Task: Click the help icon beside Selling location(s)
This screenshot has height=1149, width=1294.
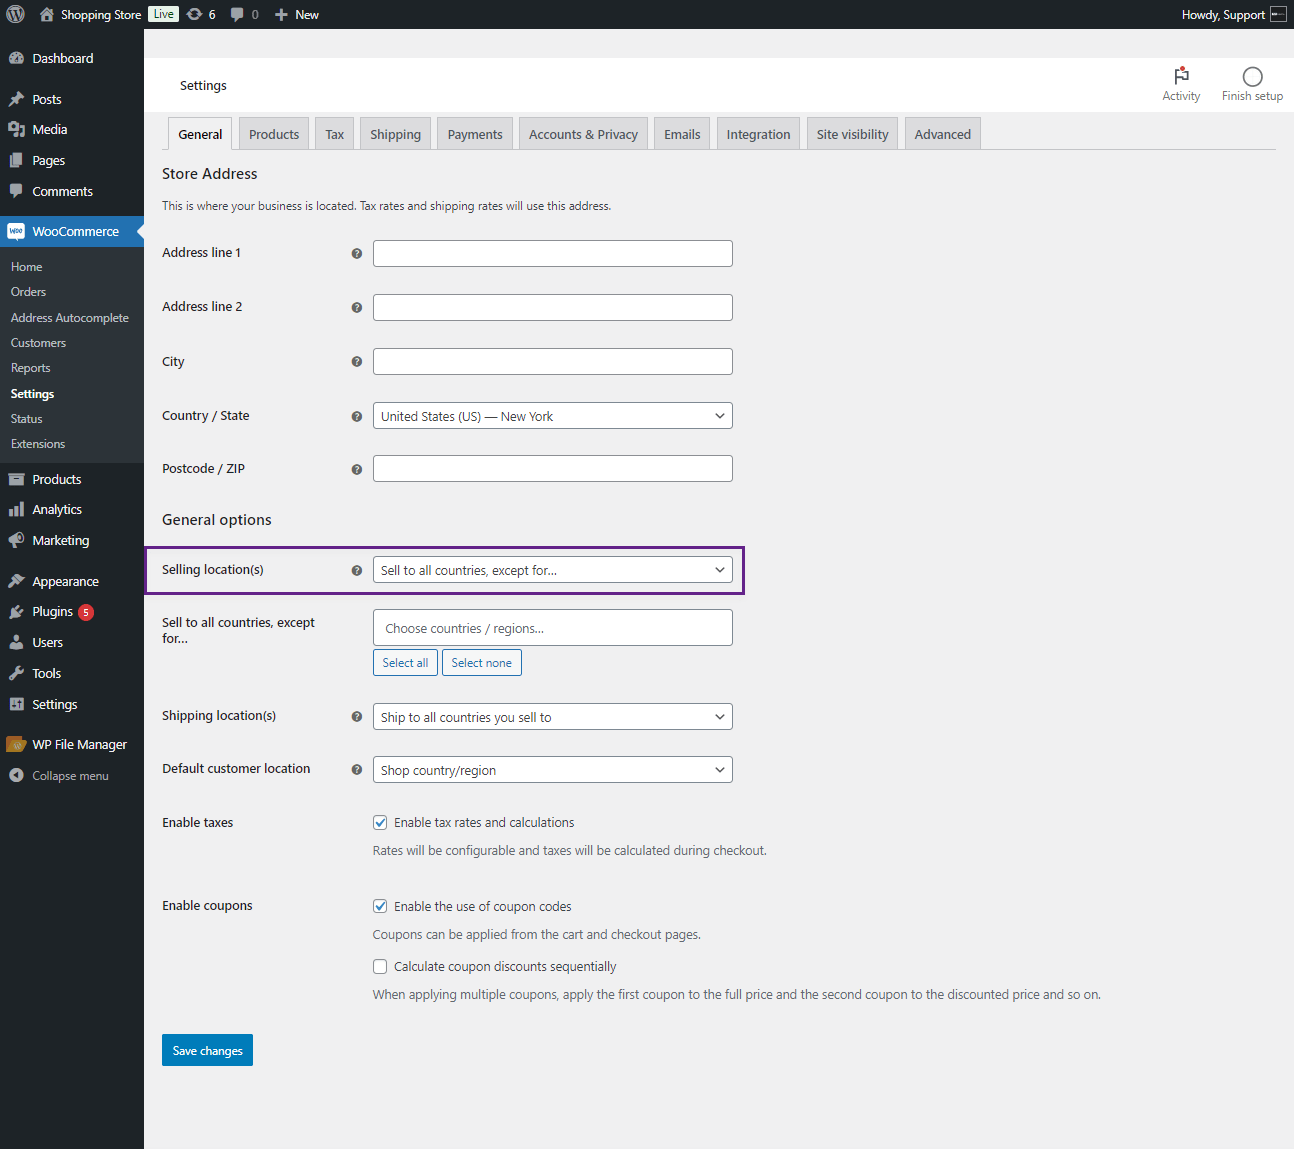Action: pyautogui.click(x=357, y=570)
